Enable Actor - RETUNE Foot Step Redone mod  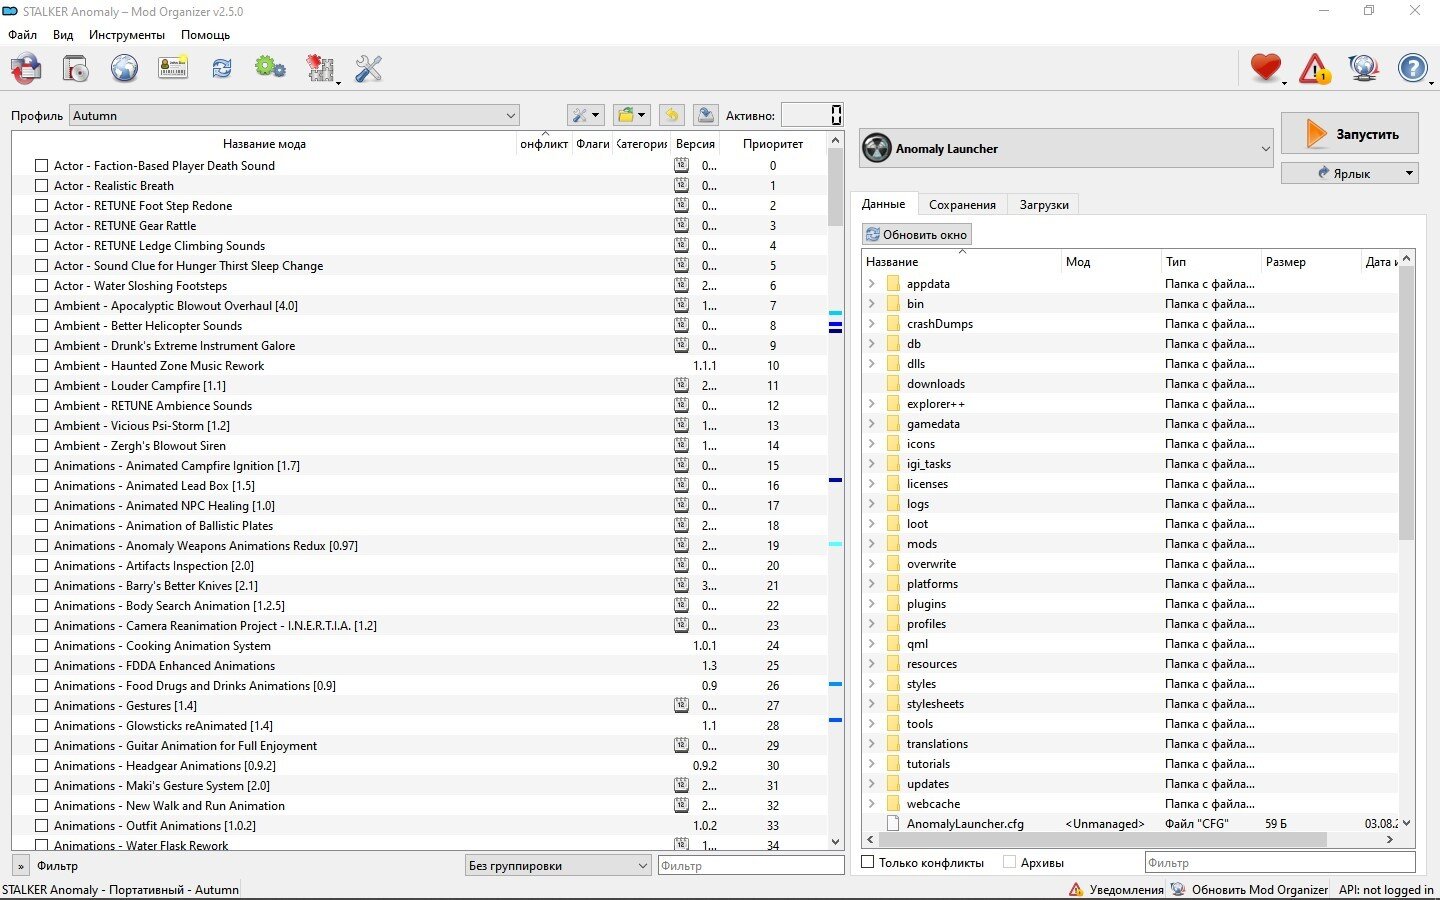click(x=41, y=205)
